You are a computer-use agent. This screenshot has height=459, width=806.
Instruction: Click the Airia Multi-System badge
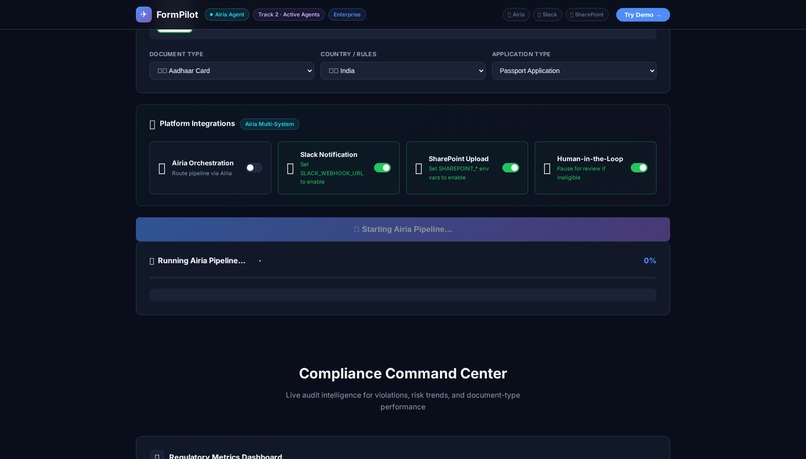tap(269, 124)
